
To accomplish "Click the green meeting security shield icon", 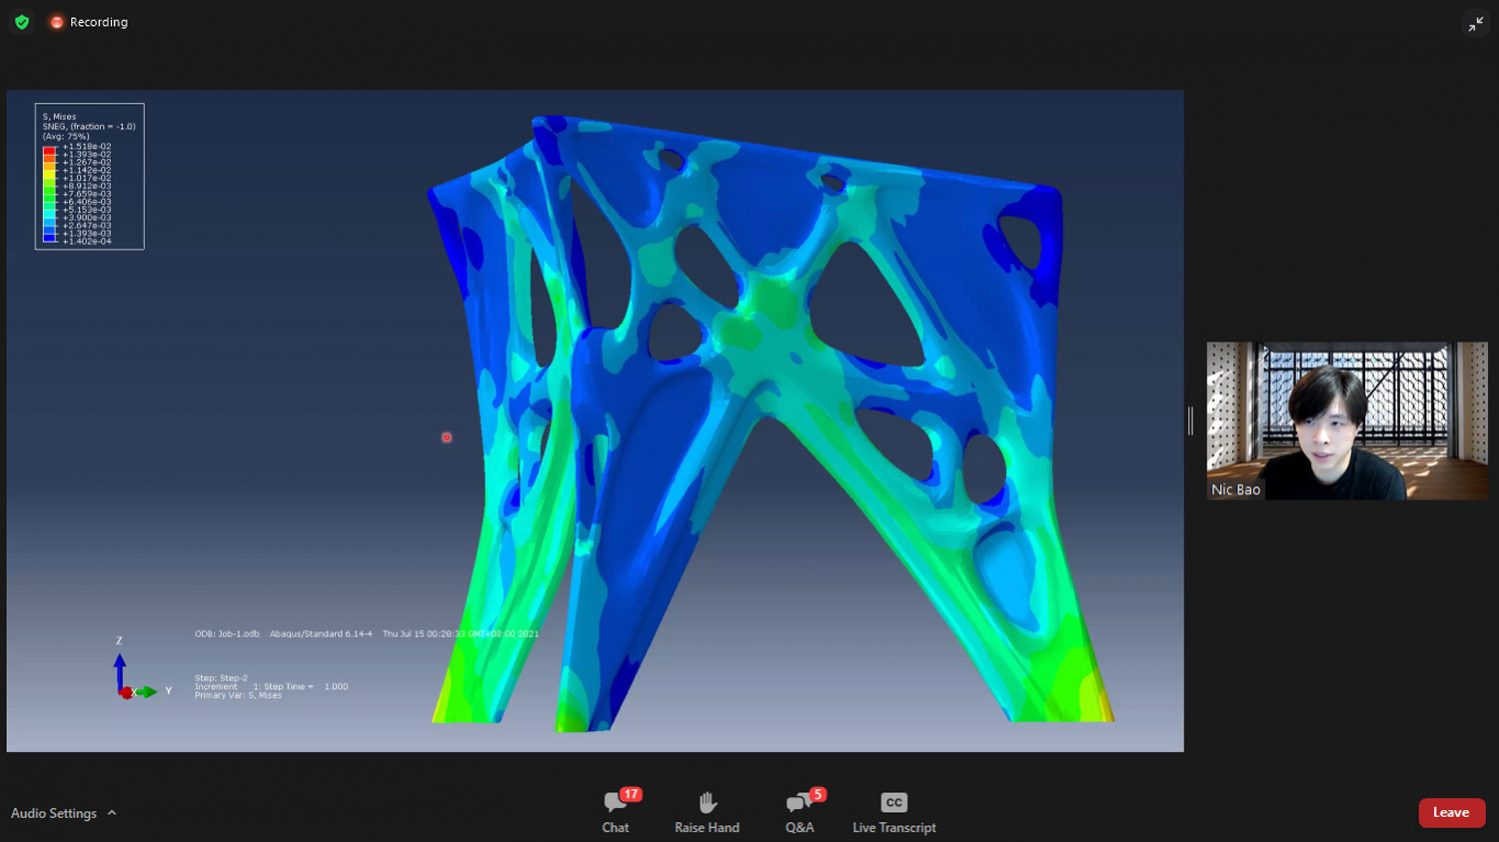I will [x=21, y=21].
